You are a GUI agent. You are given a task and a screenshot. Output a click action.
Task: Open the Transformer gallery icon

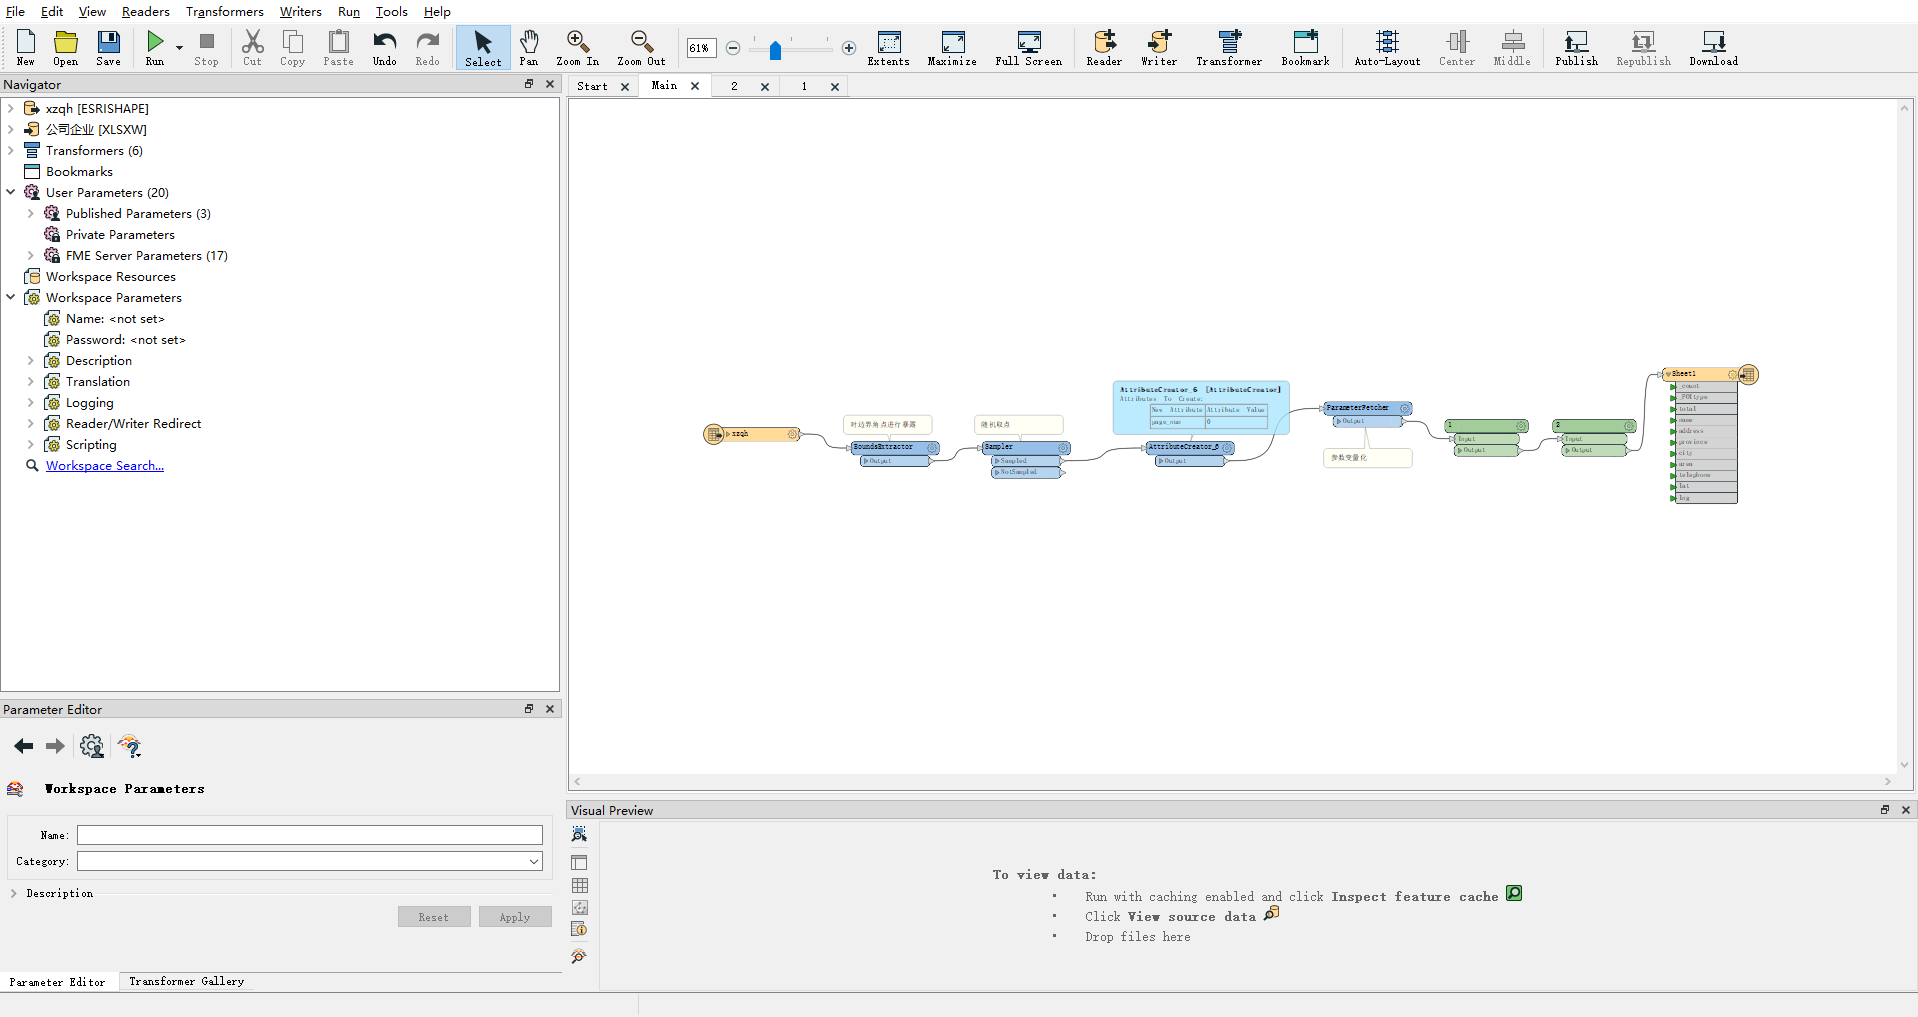click(x=1228, y=46)
